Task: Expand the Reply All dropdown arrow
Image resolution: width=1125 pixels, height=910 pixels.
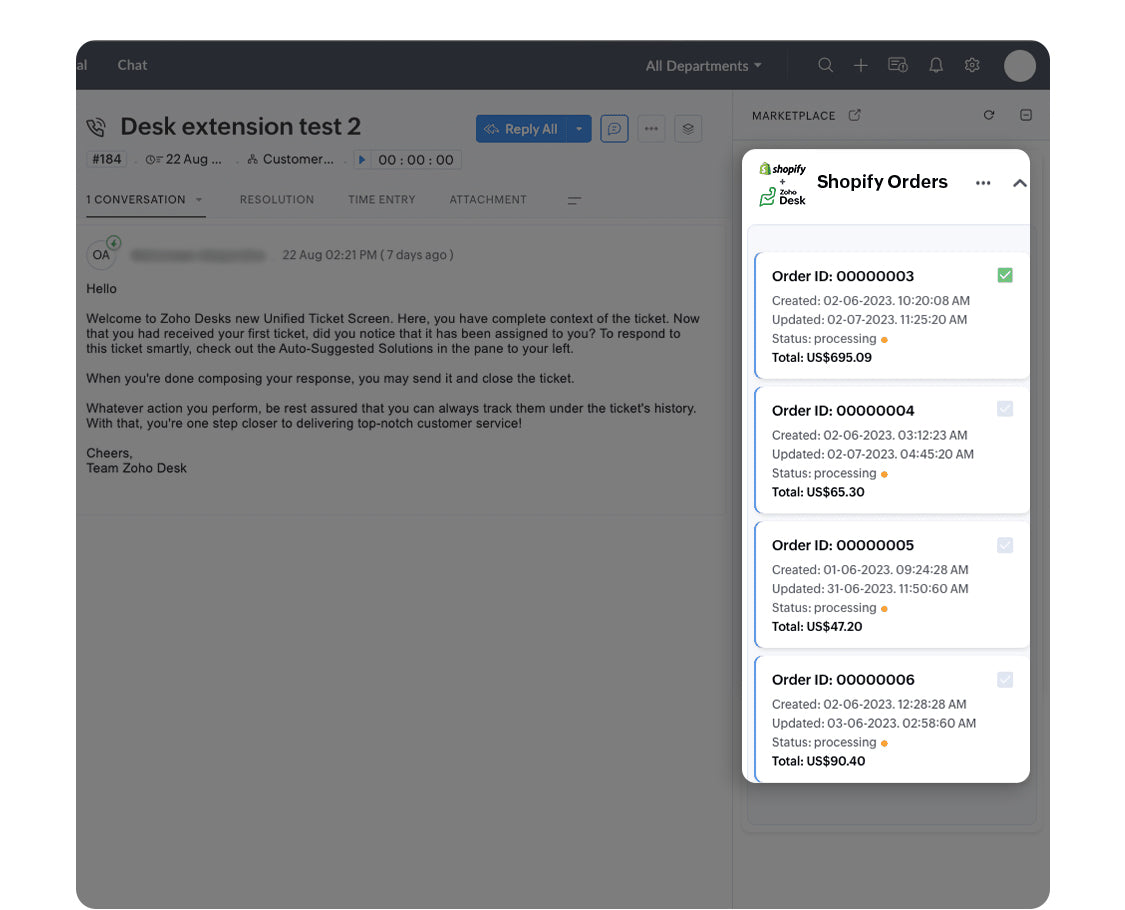Action: pos(579,129)
